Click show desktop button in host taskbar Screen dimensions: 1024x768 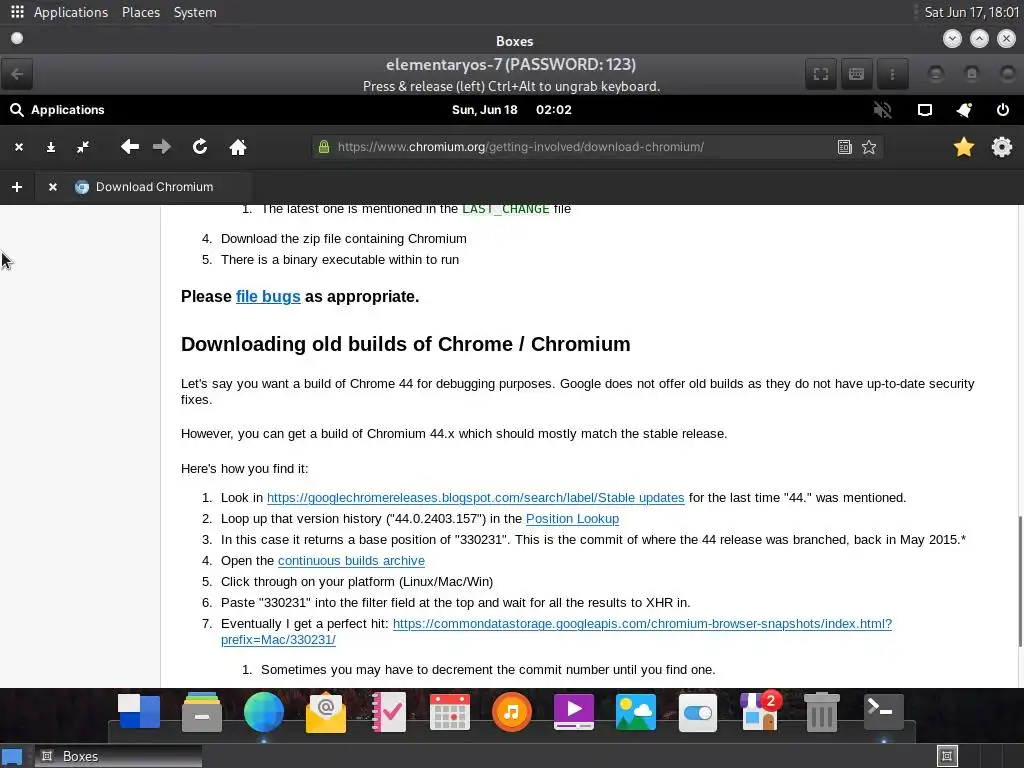(x=12, y=757)
